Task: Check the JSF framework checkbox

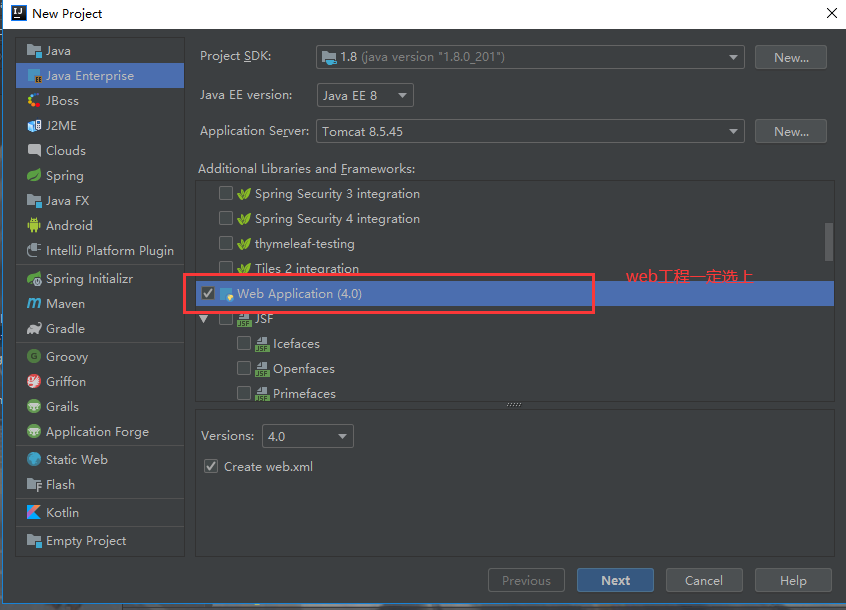Action: tap(226, 318)
